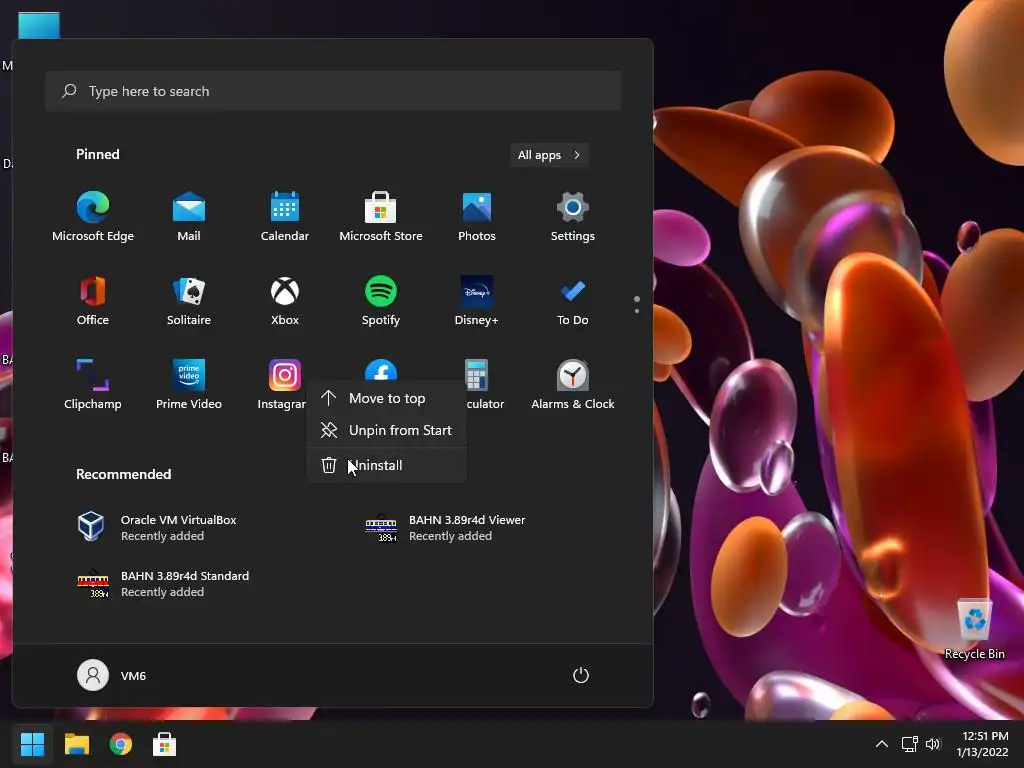Select Uninstall from the context menu

(387, 465)
